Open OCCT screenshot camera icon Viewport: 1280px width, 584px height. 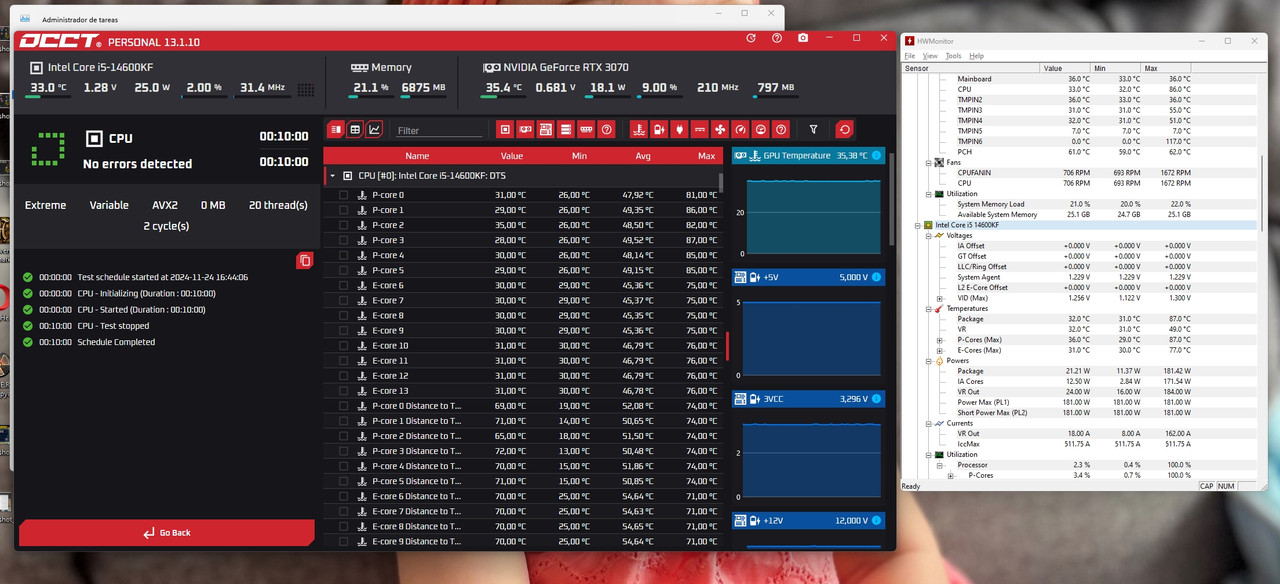point(803,38)
